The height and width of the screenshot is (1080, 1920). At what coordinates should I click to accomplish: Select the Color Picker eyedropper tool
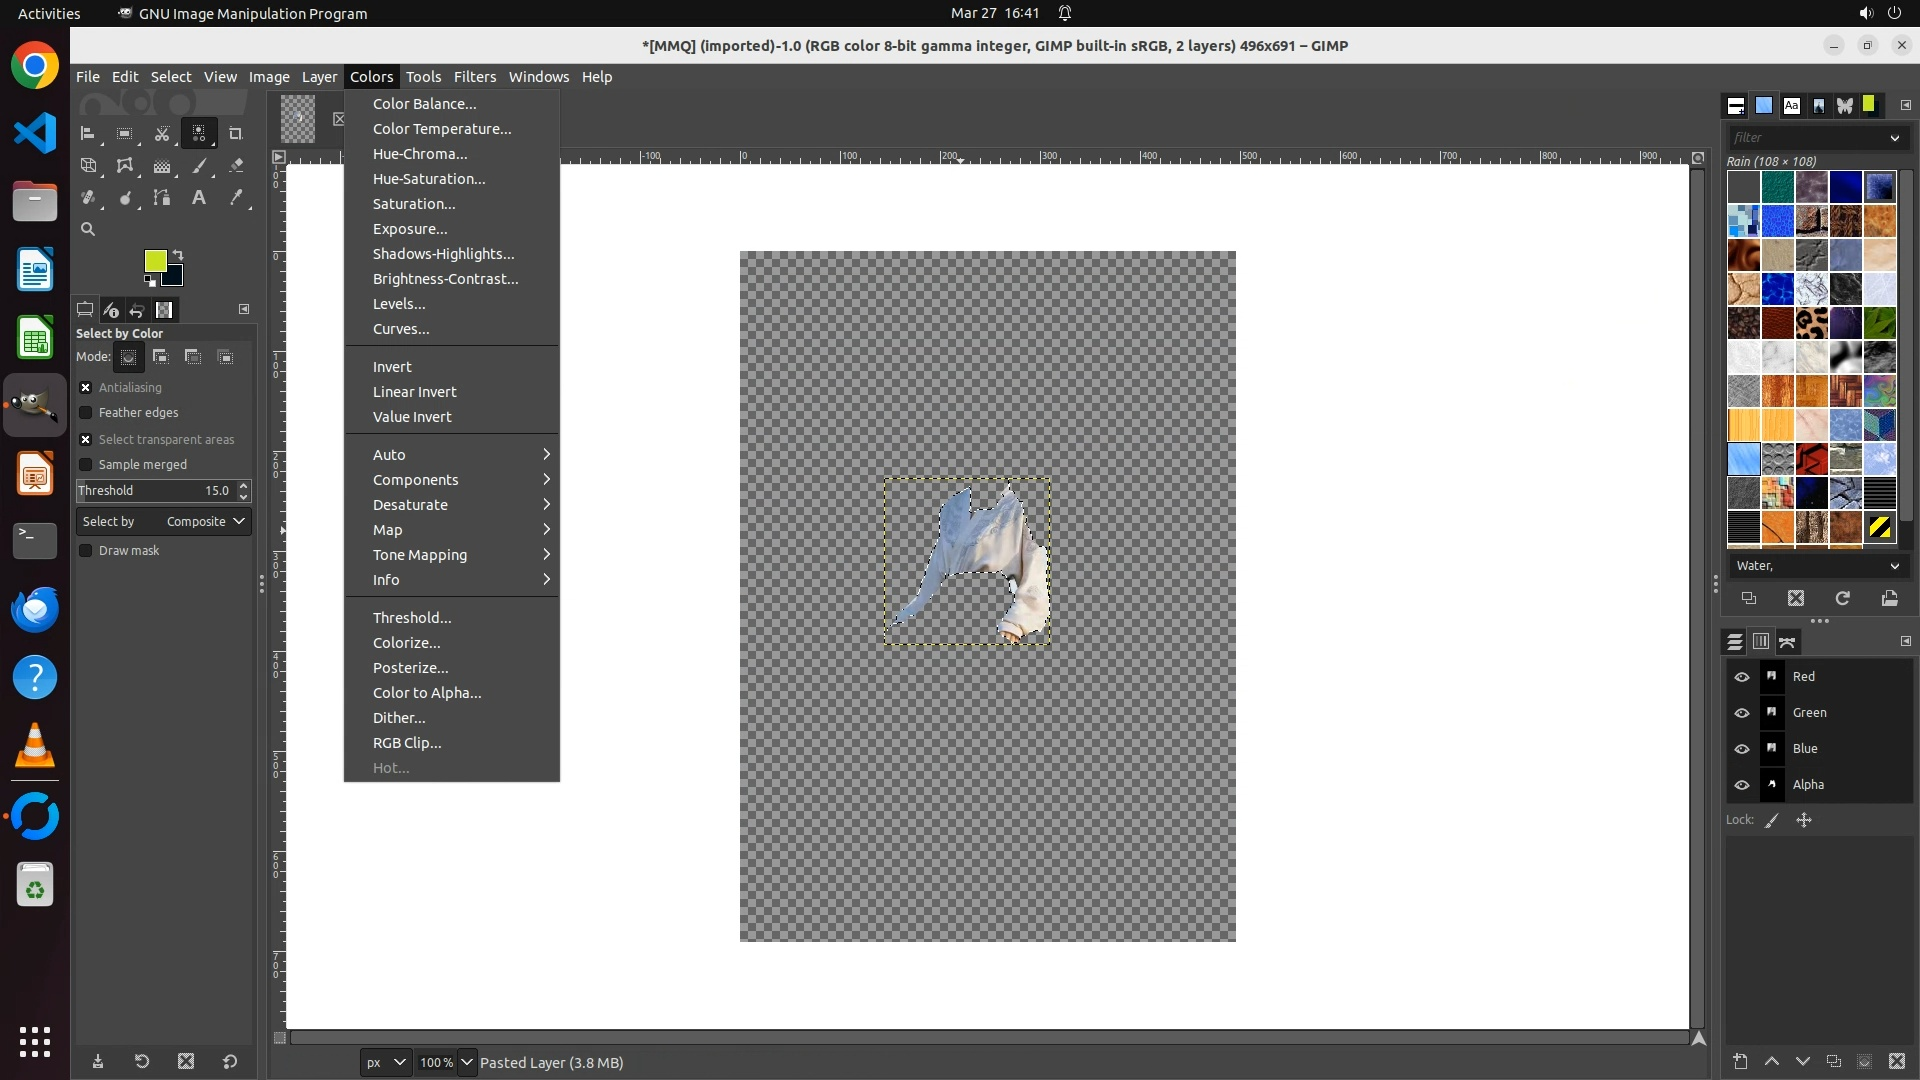coord(236,198)
